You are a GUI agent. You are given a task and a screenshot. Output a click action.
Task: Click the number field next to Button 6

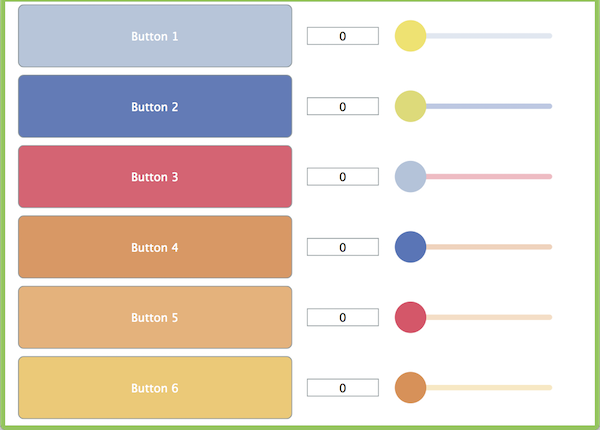[342, 387]
